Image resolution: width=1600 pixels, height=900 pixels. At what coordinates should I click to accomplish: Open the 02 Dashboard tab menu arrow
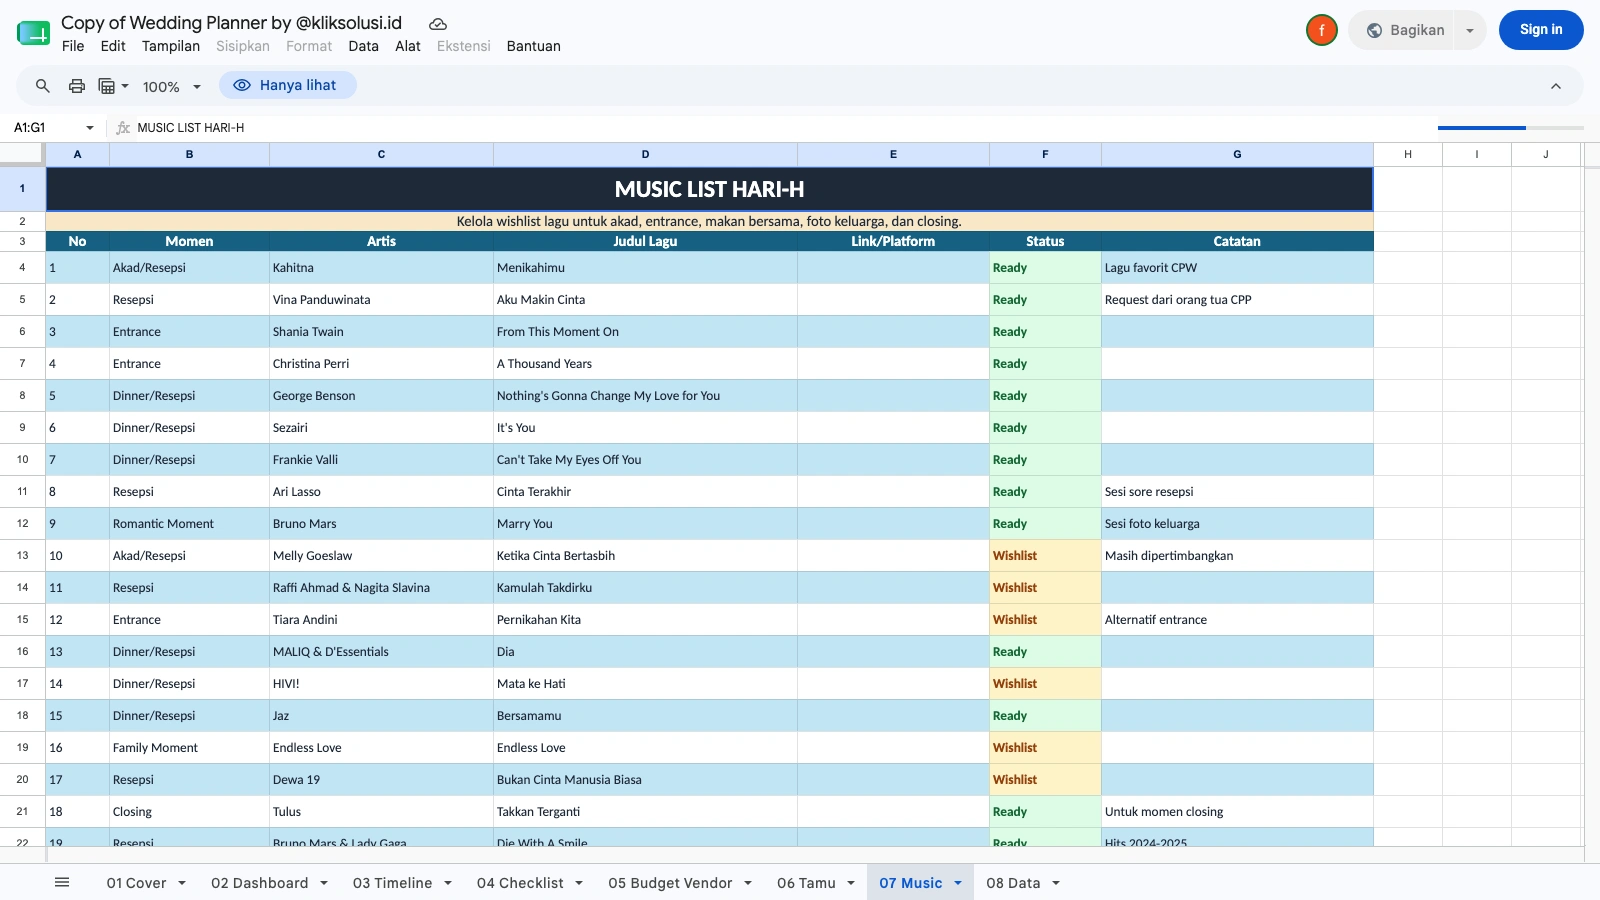(x=324, y=883)
